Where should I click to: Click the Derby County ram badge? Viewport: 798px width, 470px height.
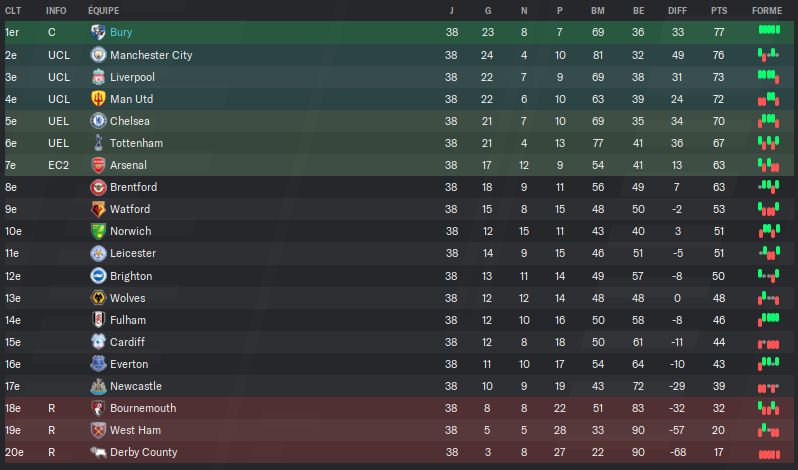[x=98, y=452]
